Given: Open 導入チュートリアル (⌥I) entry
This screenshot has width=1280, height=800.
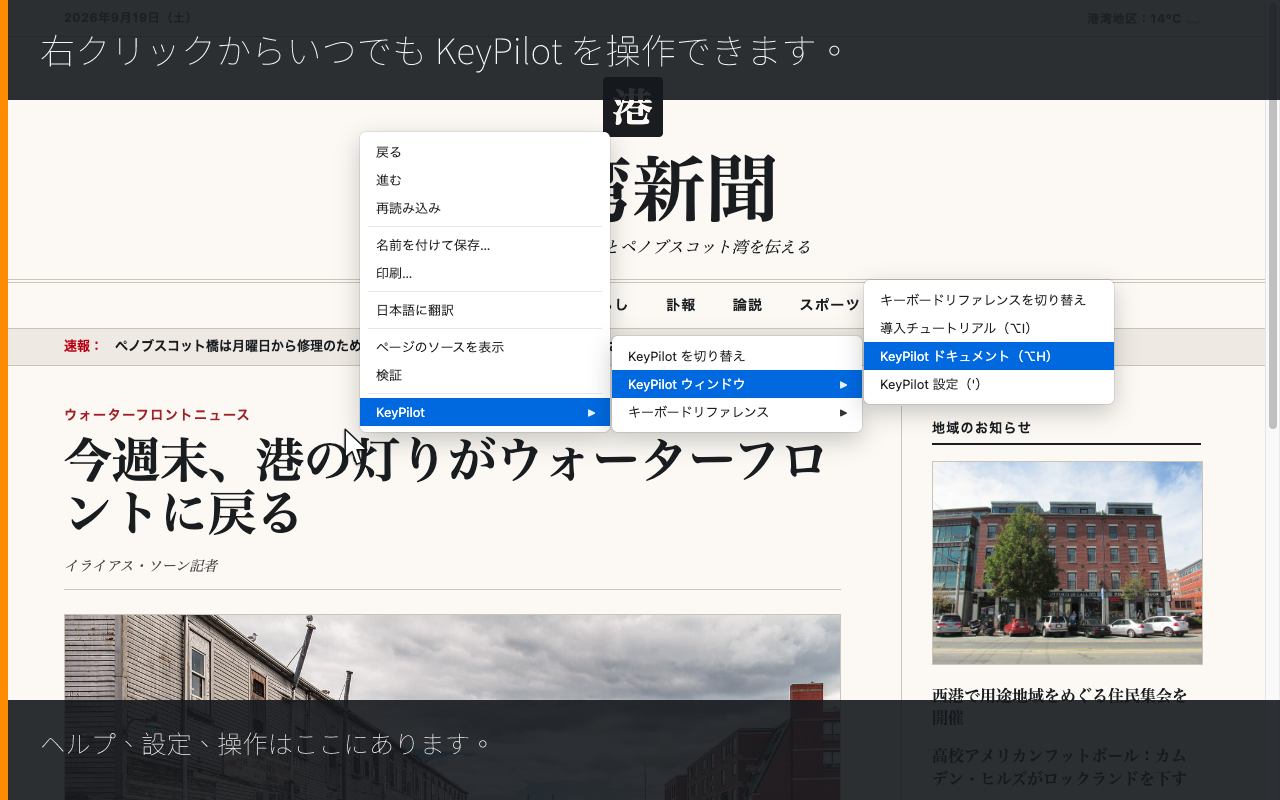Looking at the screenshot, I should point(989,328).
